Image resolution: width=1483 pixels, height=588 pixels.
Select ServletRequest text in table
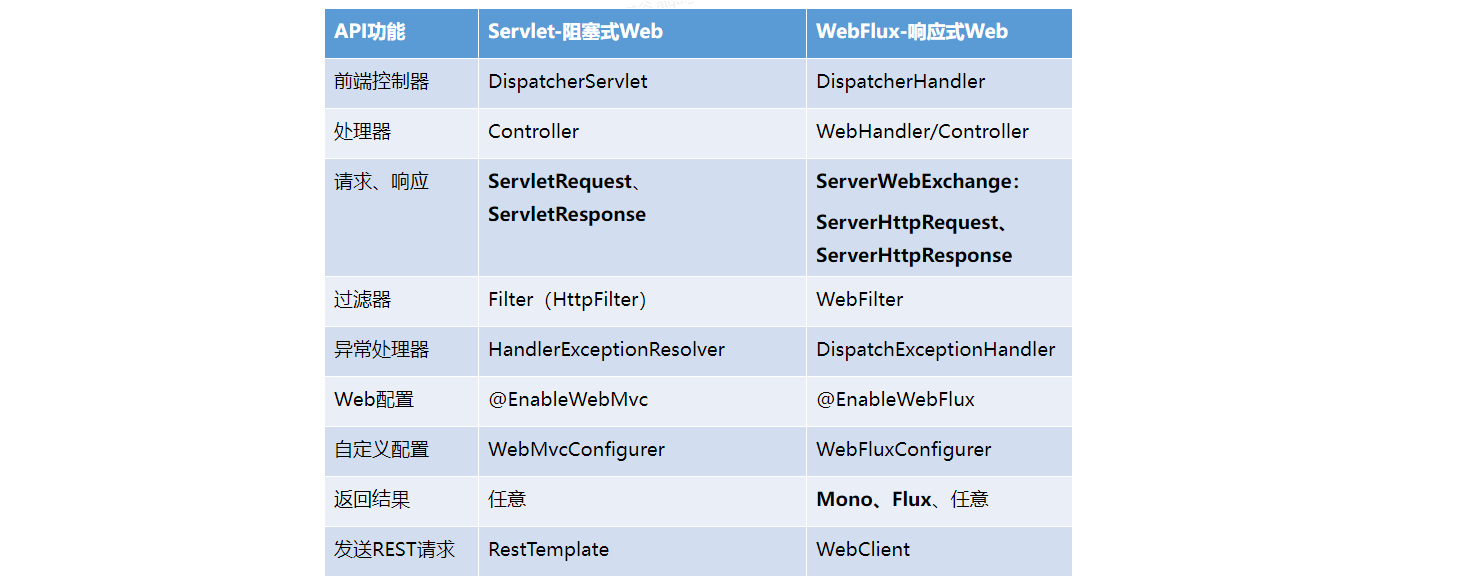point(560,182)
